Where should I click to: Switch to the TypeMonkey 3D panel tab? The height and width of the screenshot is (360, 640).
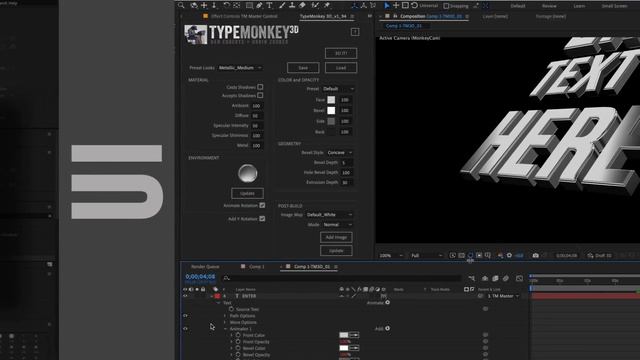coord(323,16)
